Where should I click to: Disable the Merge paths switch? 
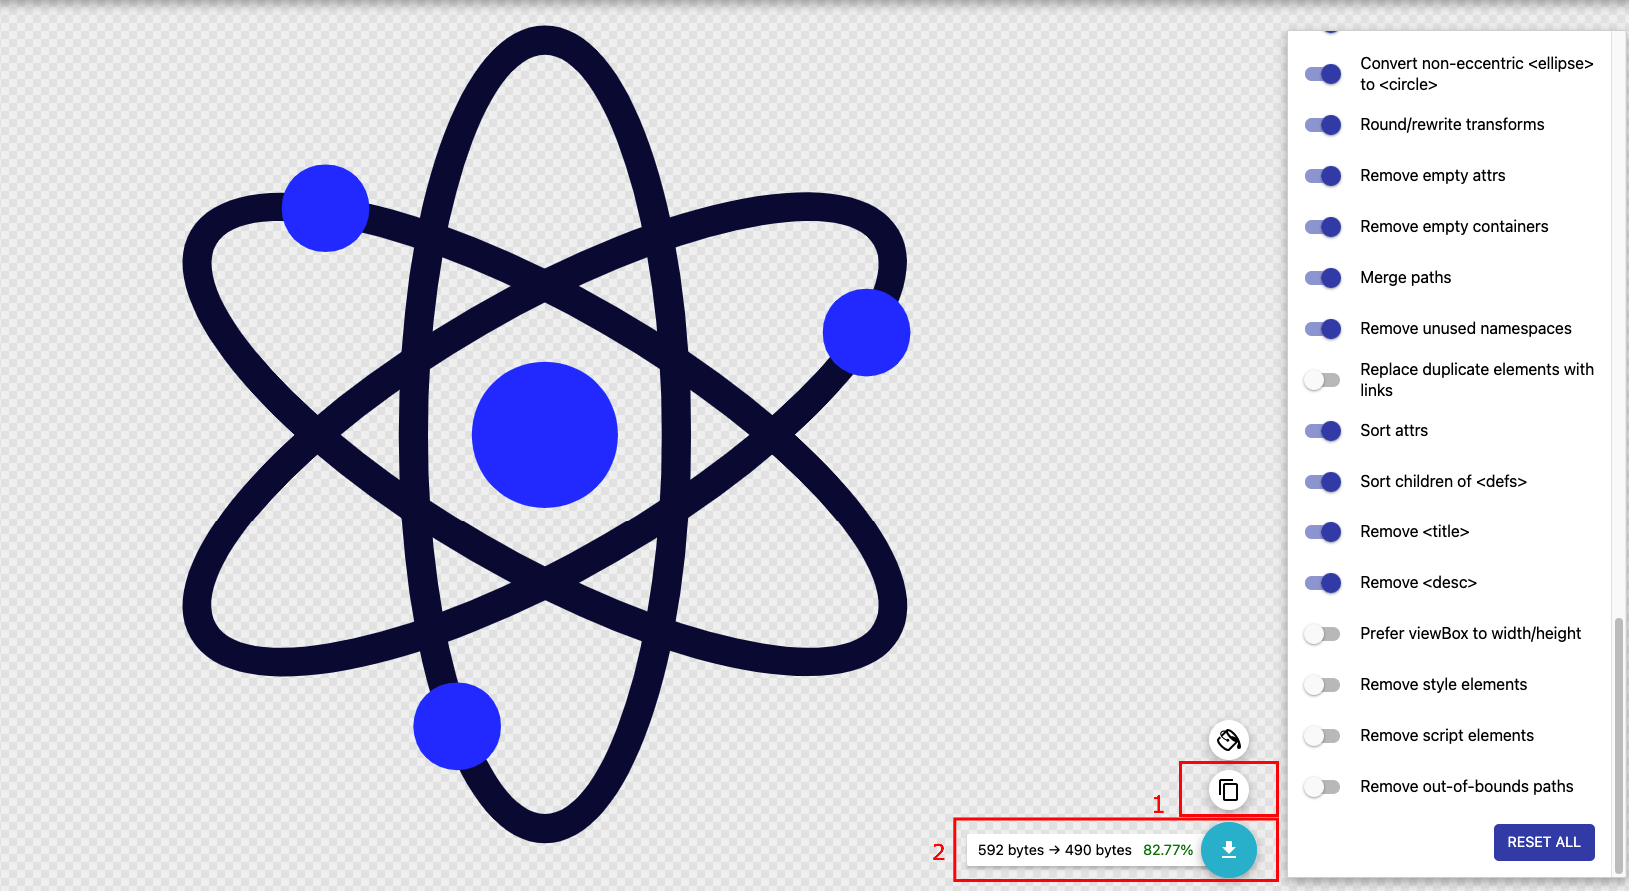click(x=1323, y=278)
